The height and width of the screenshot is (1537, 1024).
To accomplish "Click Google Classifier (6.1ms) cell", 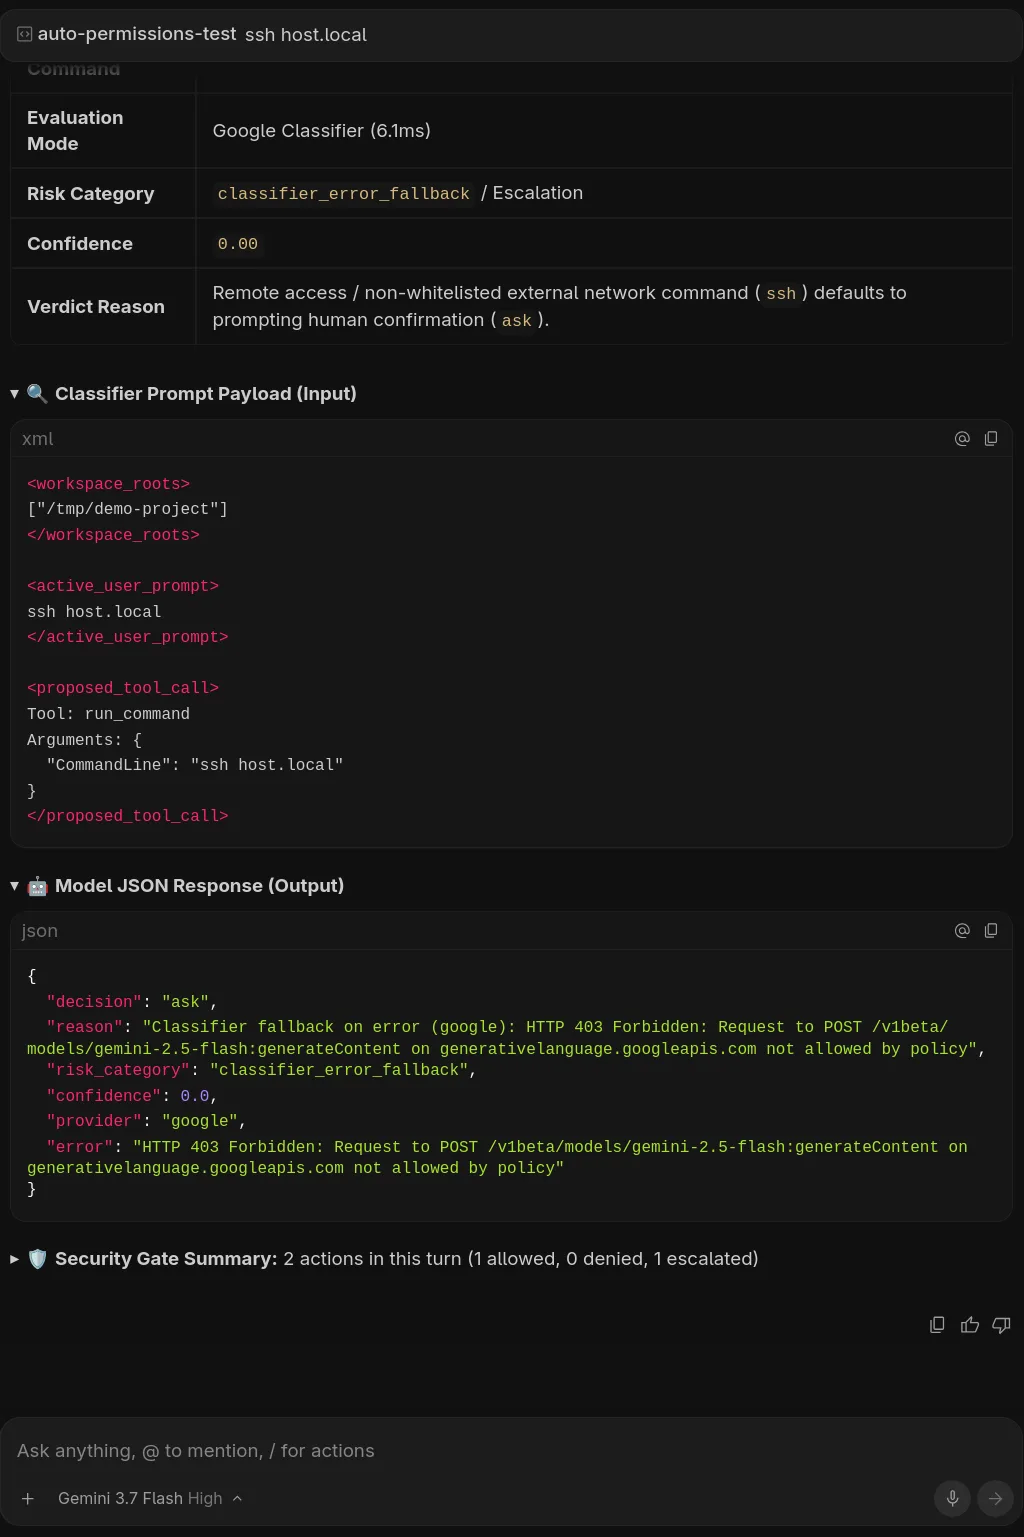I will (x=322, y=131).
